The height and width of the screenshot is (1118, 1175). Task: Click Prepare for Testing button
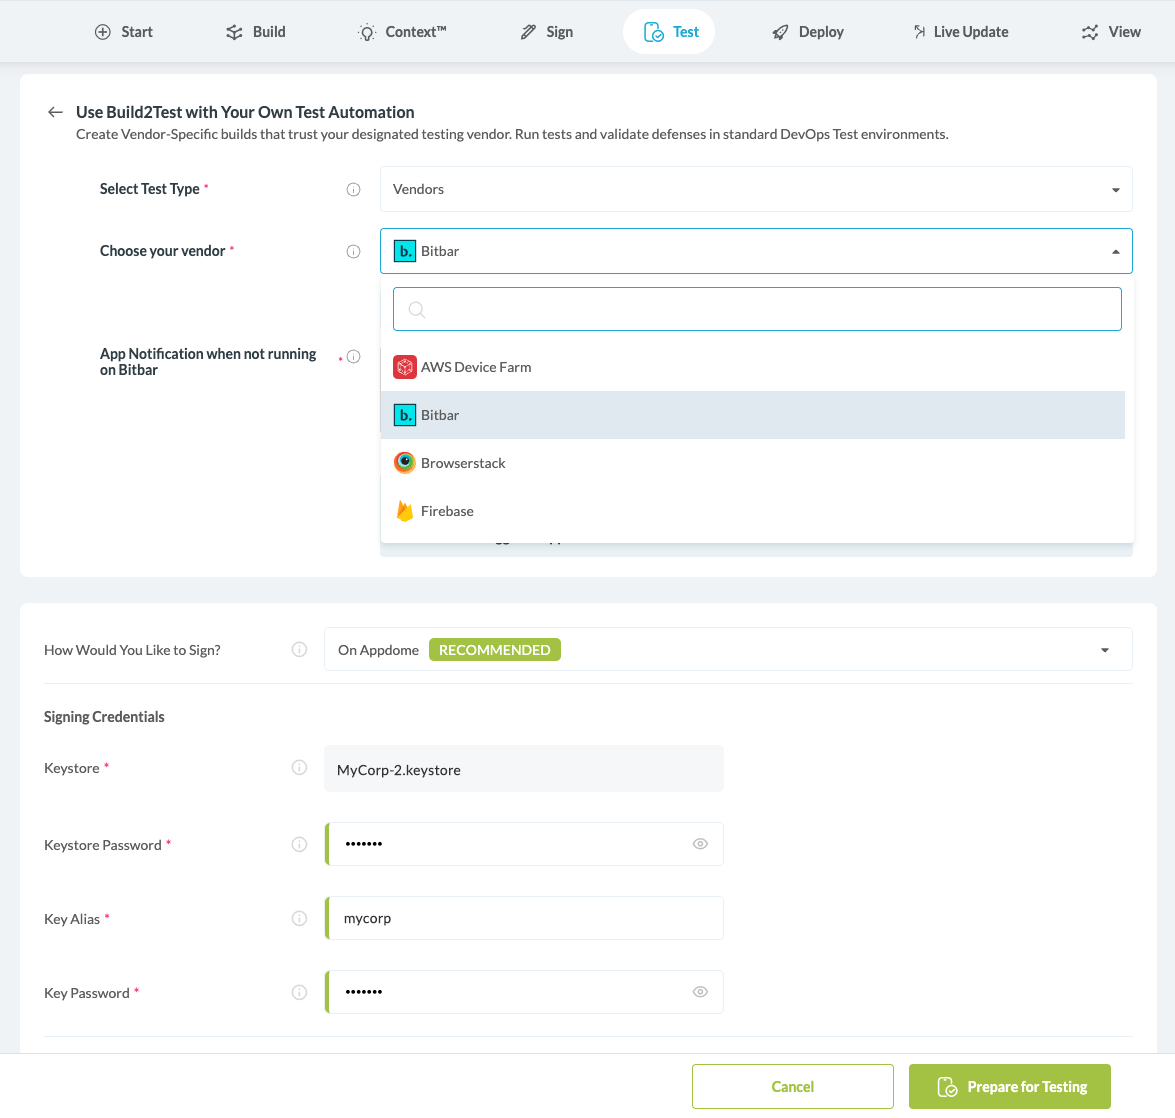click(x=1010, y=1087)
